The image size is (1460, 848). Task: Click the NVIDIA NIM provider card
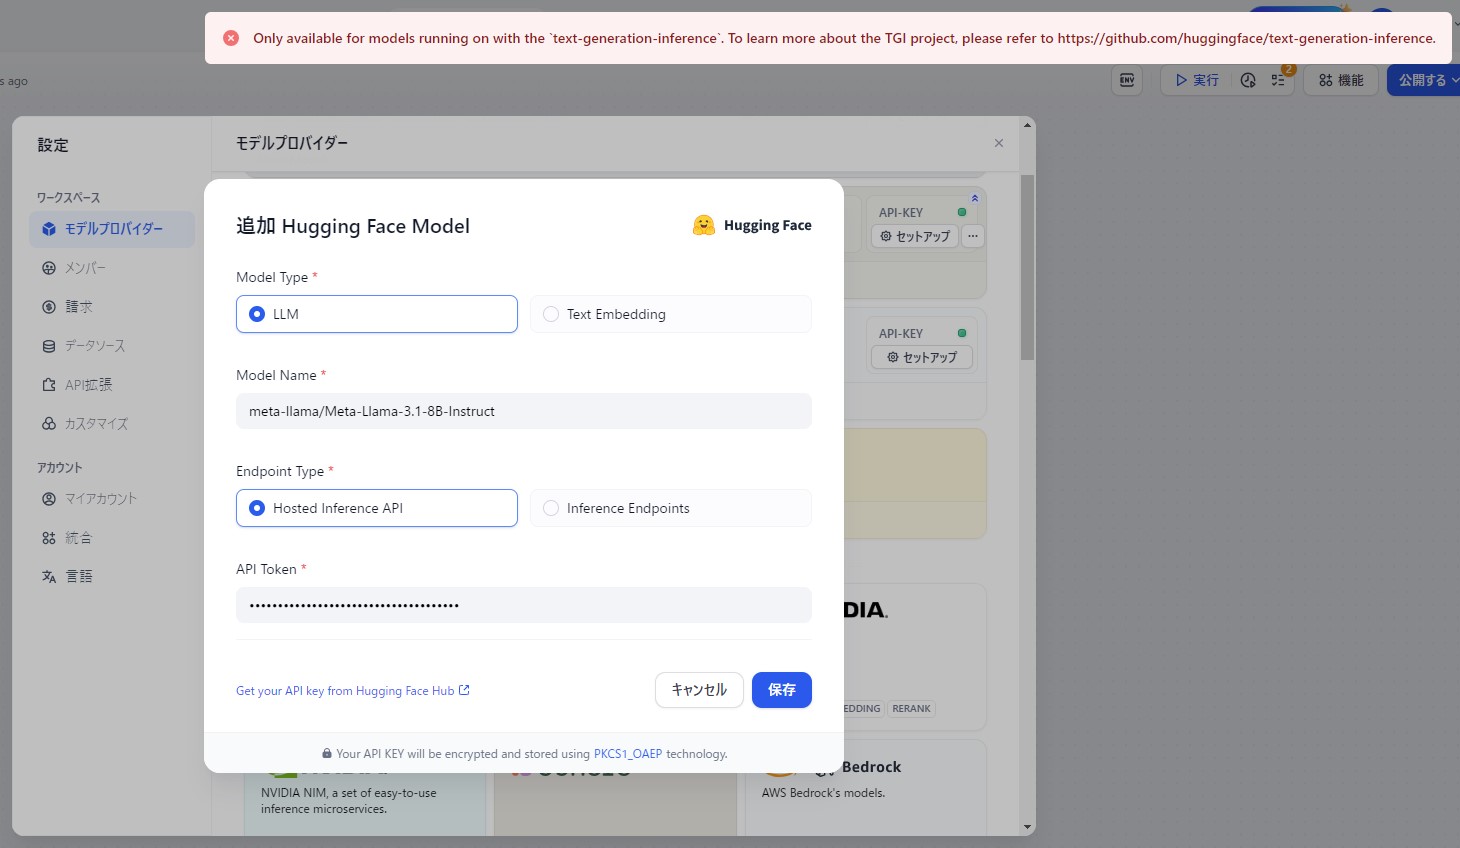365,803
